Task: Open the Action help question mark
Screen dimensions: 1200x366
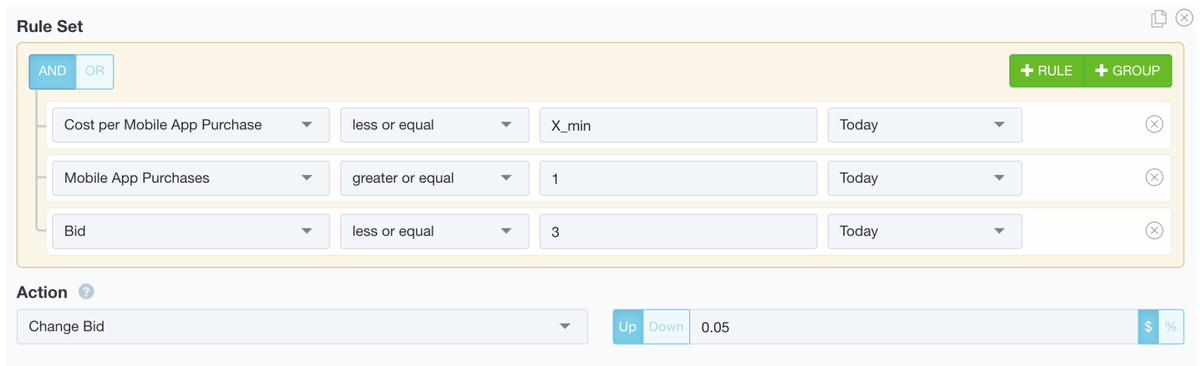Action: coord(86,292)
